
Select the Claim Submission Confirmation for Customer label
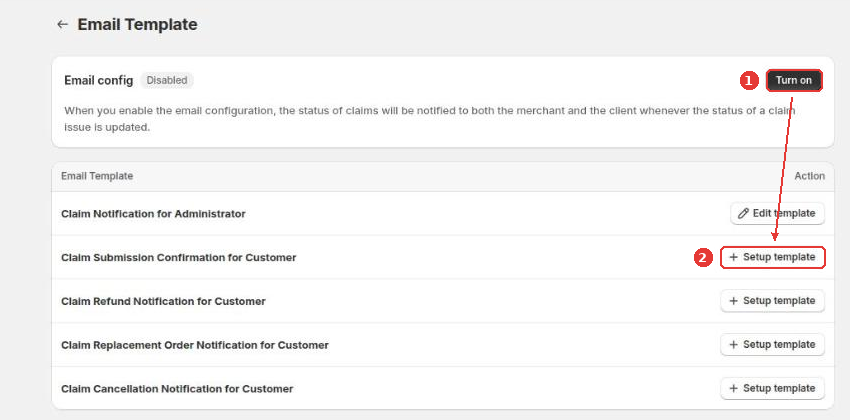click(179, 258)
